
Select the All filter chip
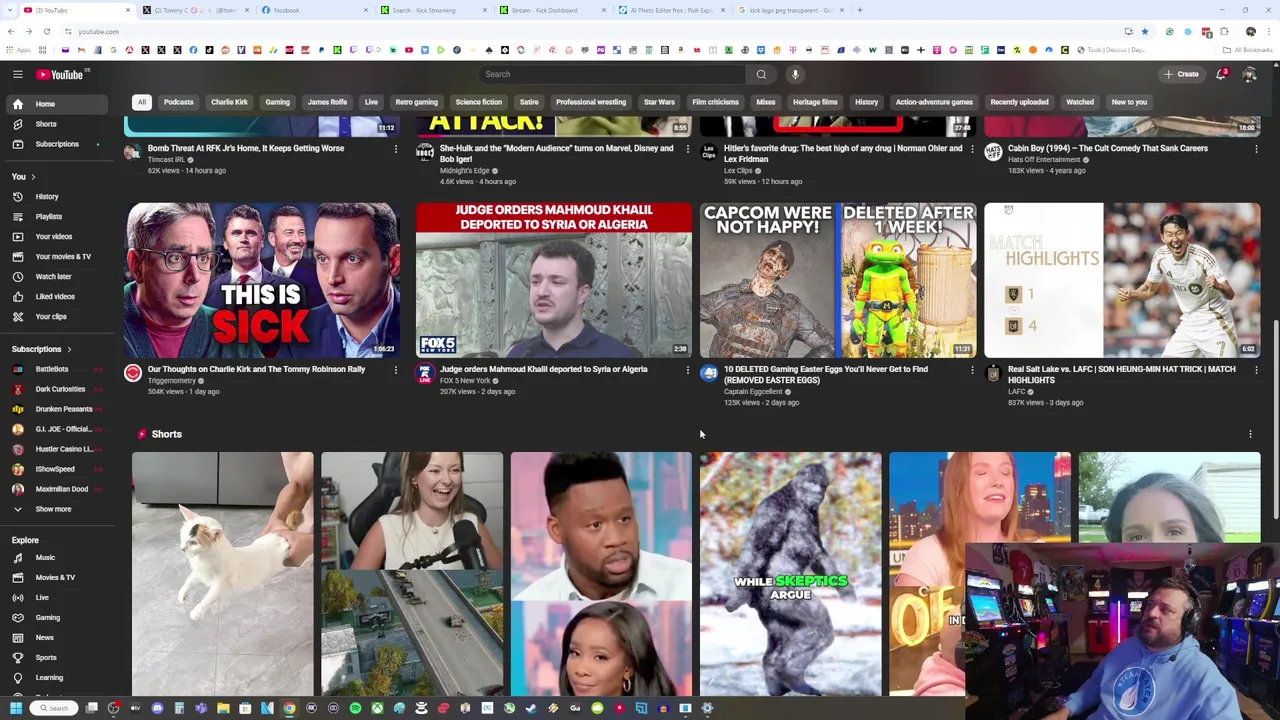coord(142,102)
